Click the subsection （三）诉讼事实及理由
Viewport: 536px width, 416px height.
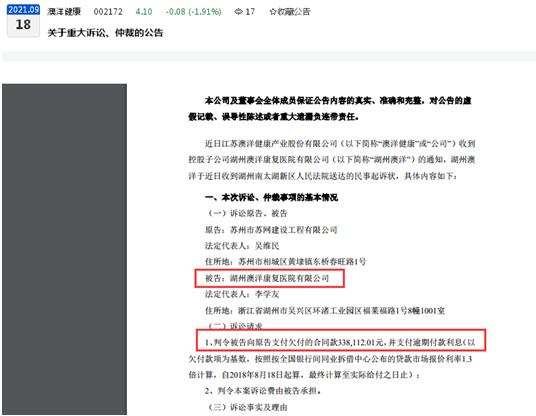(247, 407)
